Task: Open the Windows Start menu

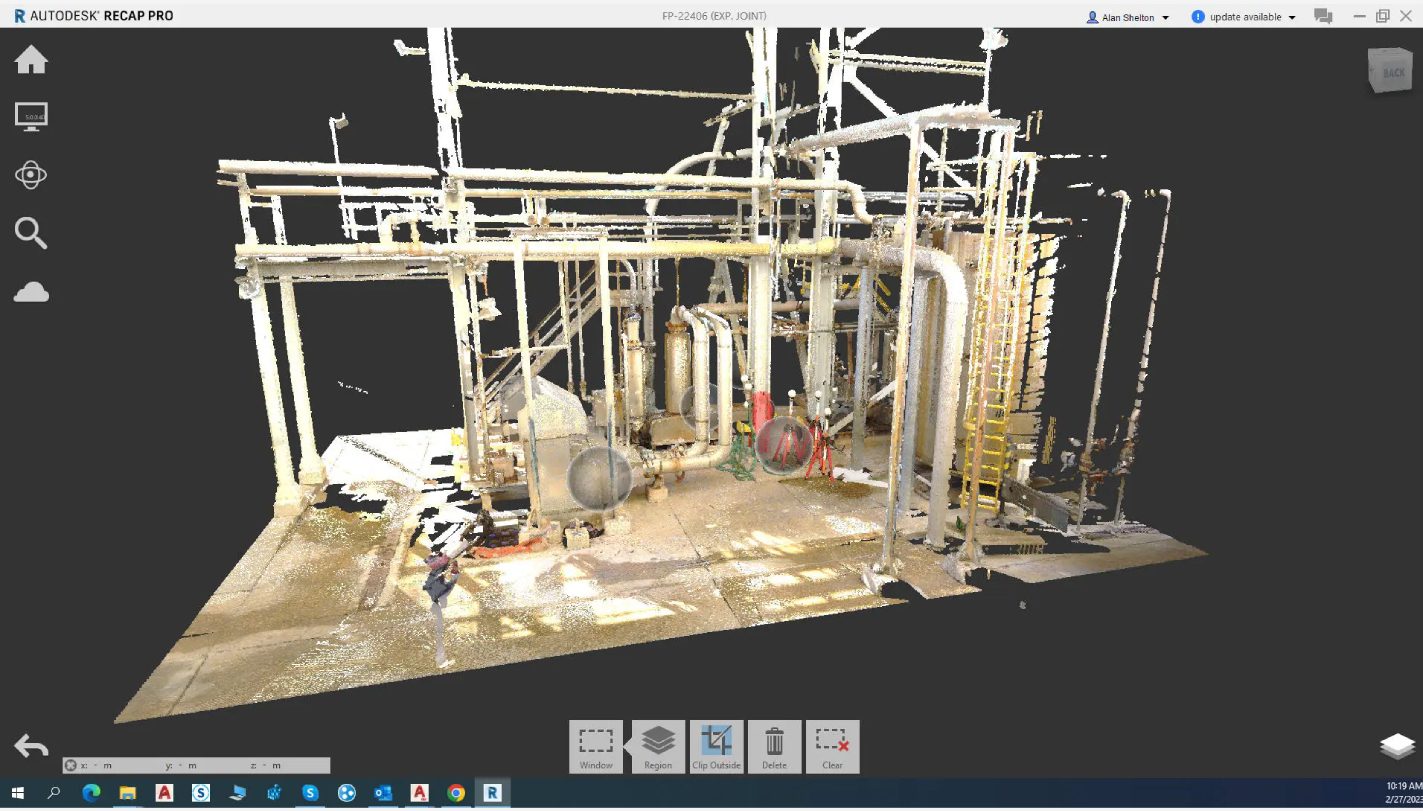Action: tap(17, 793)
